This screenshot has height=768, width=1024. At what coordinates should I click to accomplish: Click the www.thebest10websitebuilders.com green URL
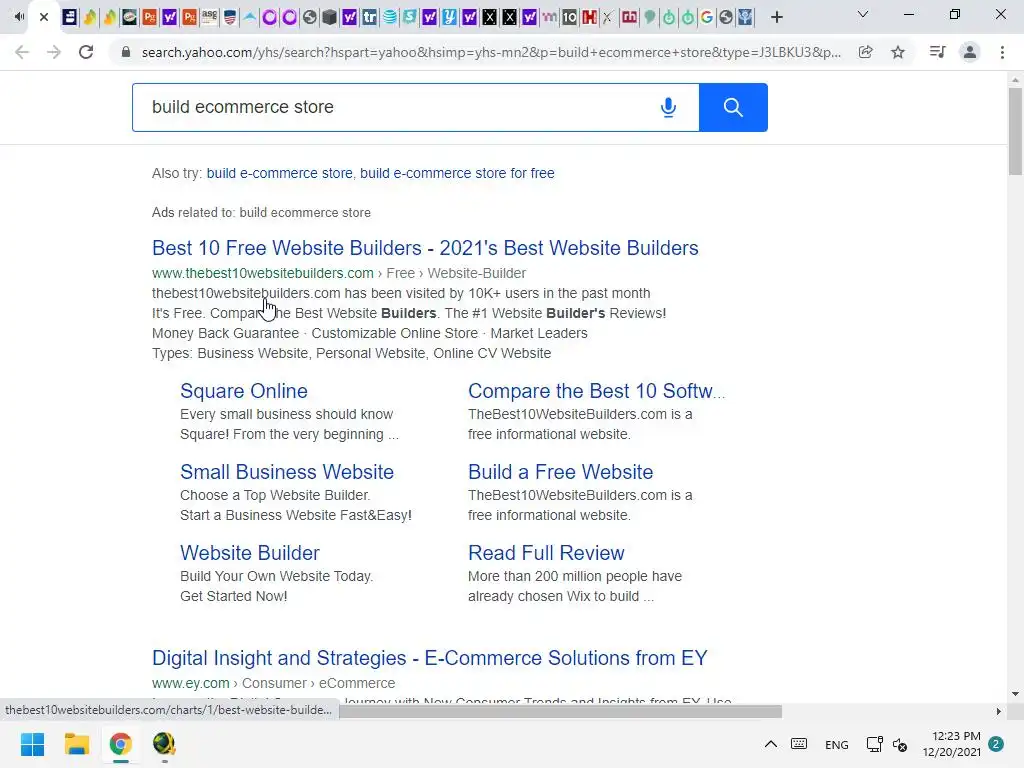click(263, 273)
